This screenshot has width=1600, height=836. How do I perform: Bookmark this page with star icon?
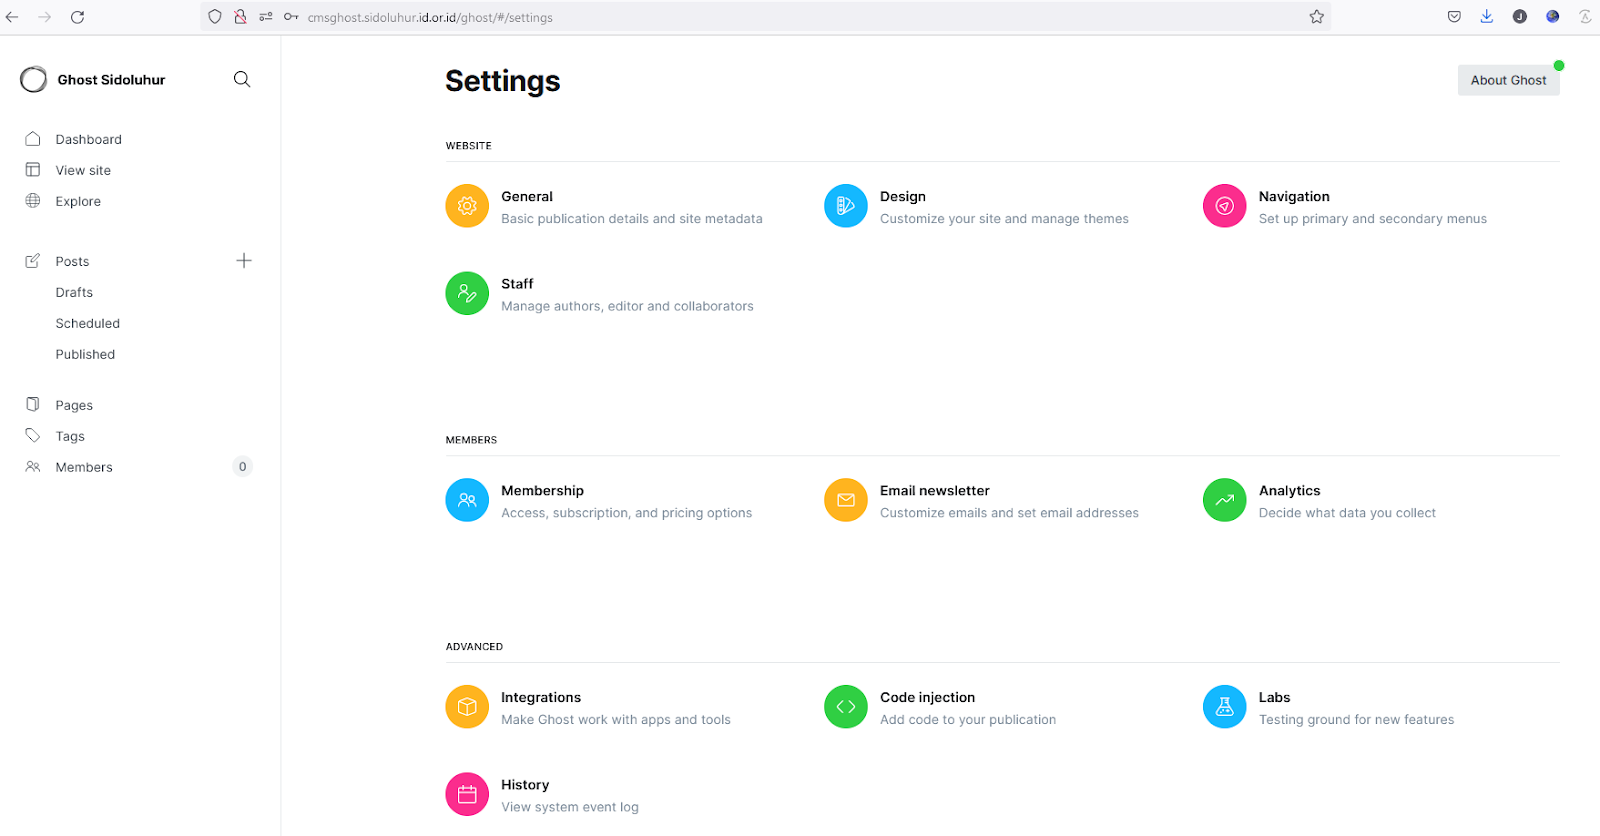coord(1317,17)
